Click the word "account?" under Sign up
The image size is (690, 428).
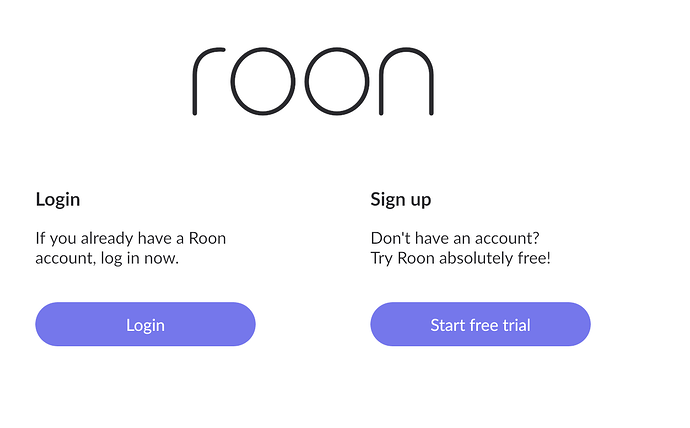coord(510,238)
